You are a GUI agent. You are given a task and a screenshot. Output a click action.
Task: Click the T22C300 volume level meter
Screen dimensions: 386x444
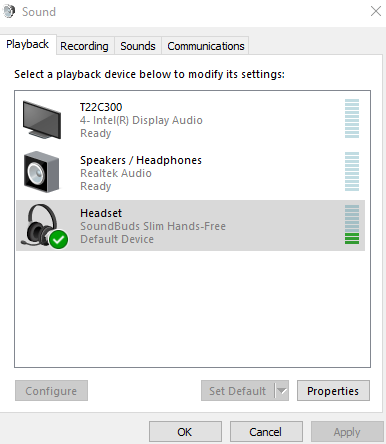coord(352,118)
